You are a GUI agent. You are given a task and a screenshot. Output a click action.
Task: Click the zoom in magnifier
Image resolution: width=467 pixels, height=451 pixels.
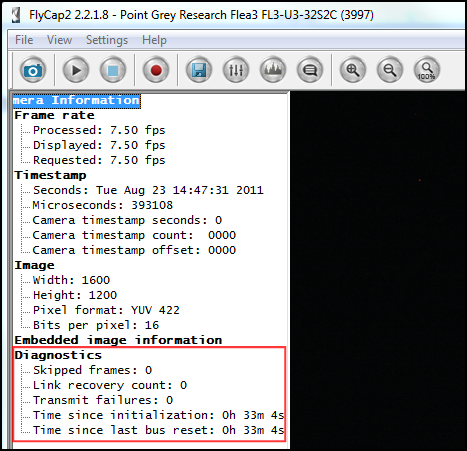353,70
